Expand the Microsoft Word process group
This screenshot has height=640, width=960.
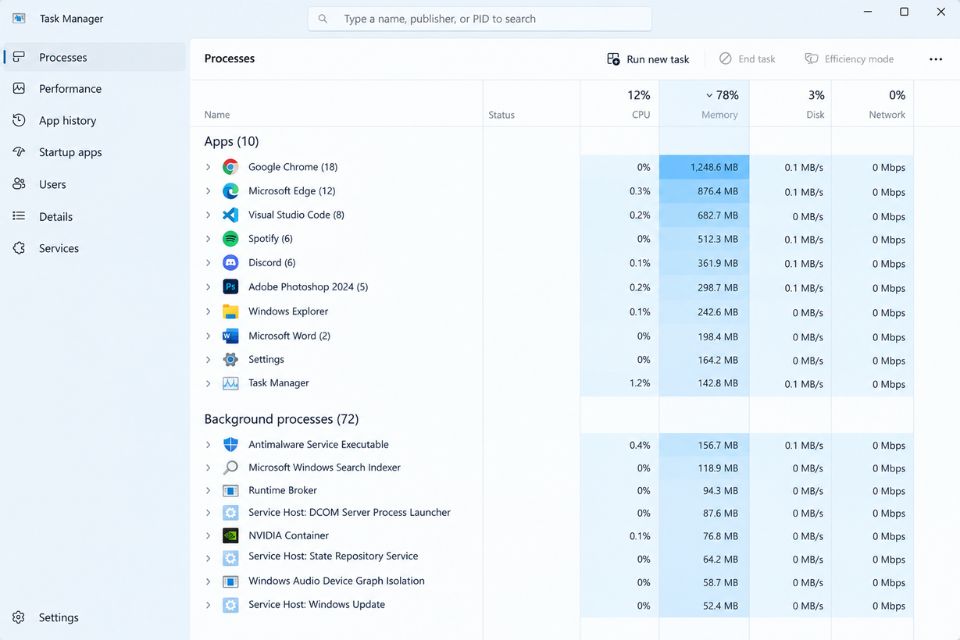coord(208,336)
